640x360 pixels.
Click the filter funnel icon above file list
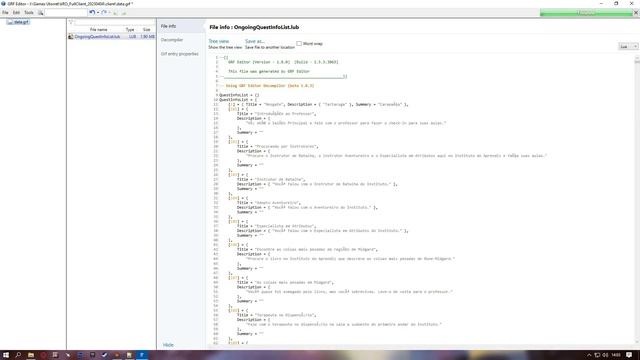(71, 22)
